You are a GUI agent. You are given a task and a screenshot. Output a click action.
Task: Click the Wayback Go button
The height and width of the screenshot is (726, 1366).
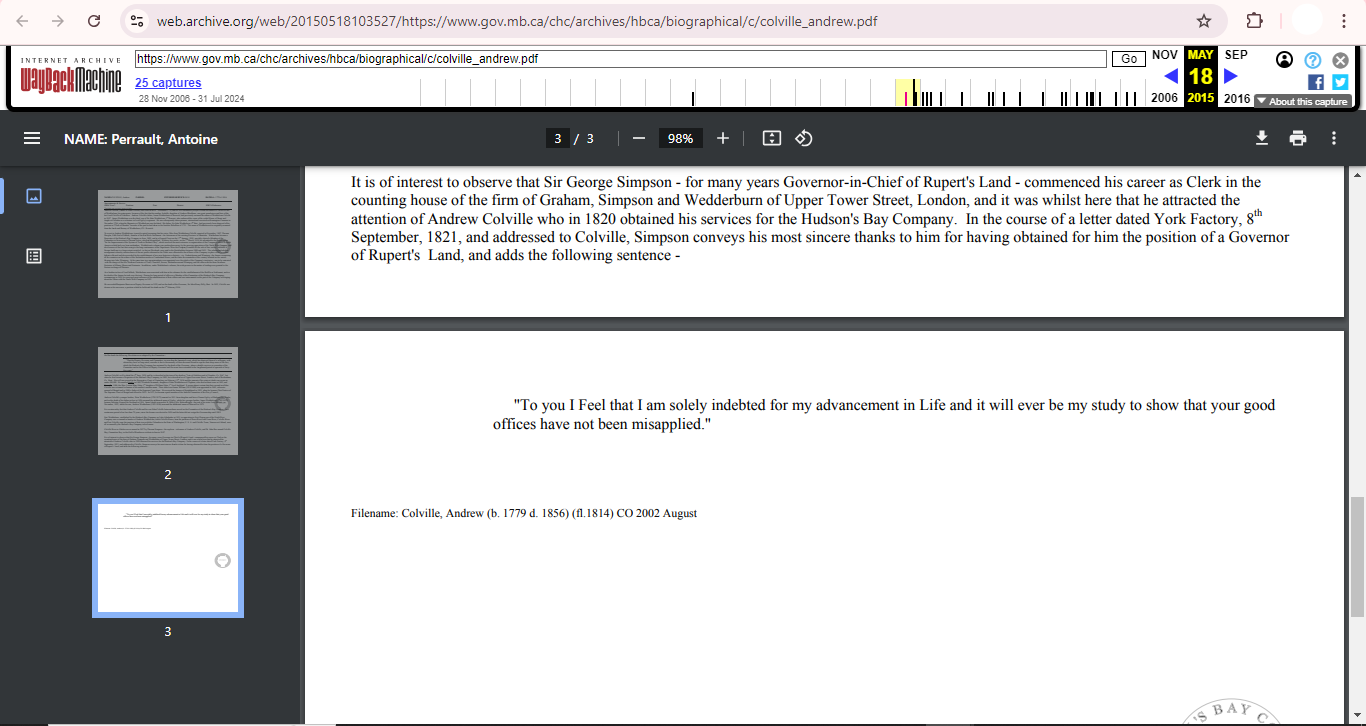tap(1129, 59)
